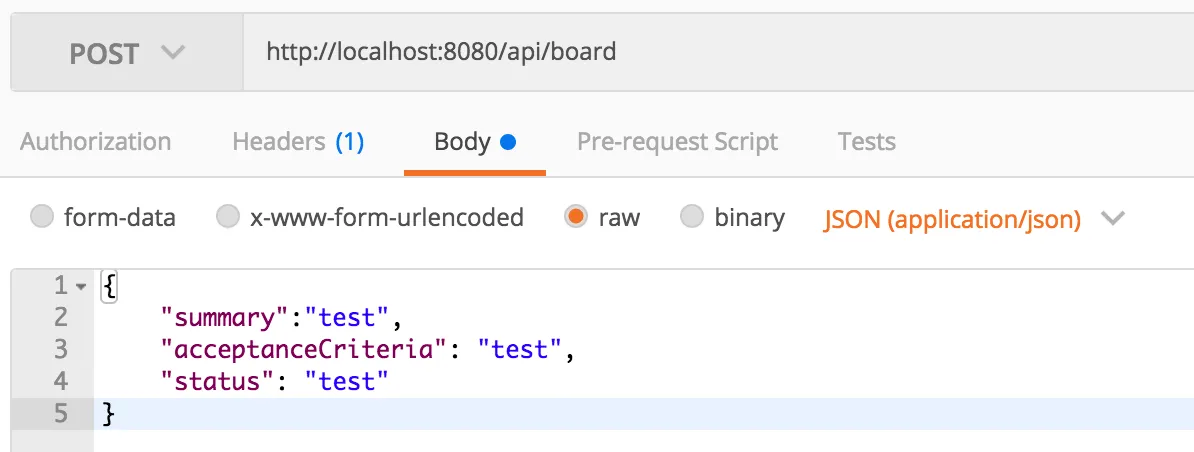Select the raw body radio button
Viewport: 1194px width, 452px height.
click(x=576, y=217)
